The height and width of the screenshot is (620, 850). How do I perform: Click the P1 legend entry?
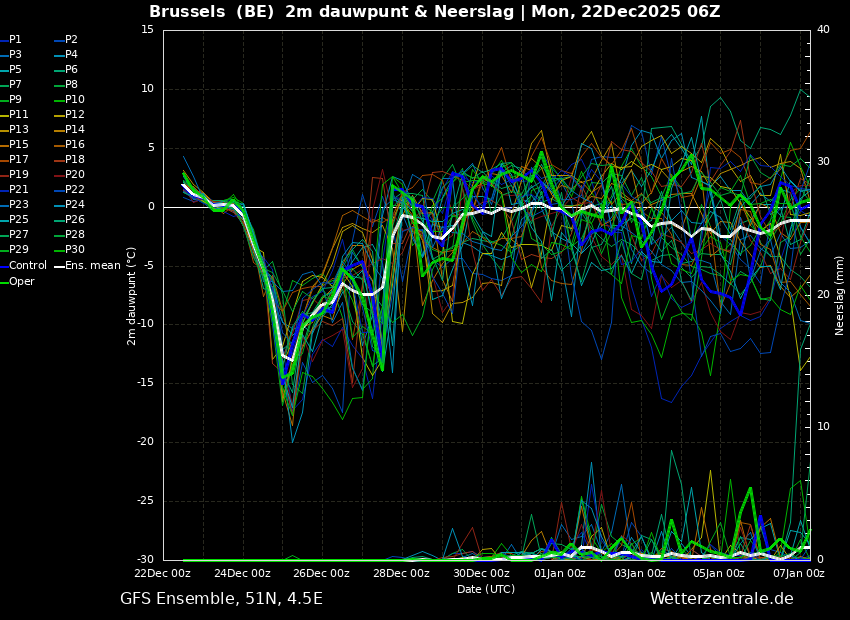click(11, 40)
